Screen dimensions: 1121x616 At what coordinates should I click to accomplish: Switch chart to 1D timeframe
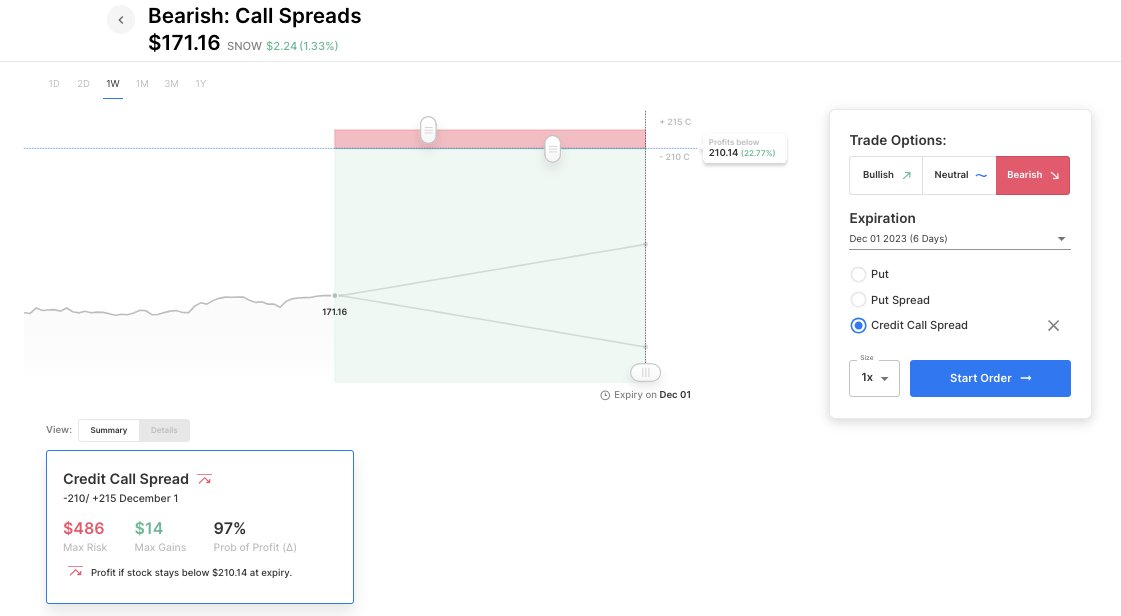click(54, 84)
